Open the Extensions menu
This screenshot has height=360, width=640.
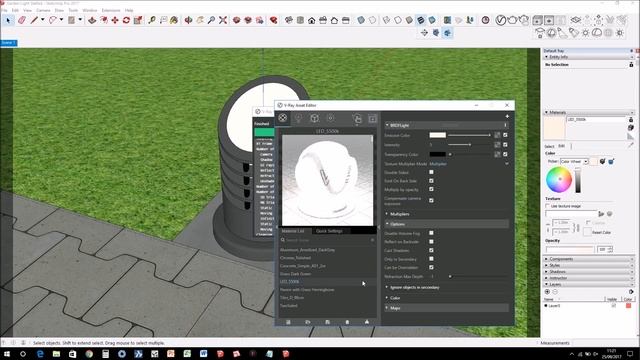[x=111, y=10]
